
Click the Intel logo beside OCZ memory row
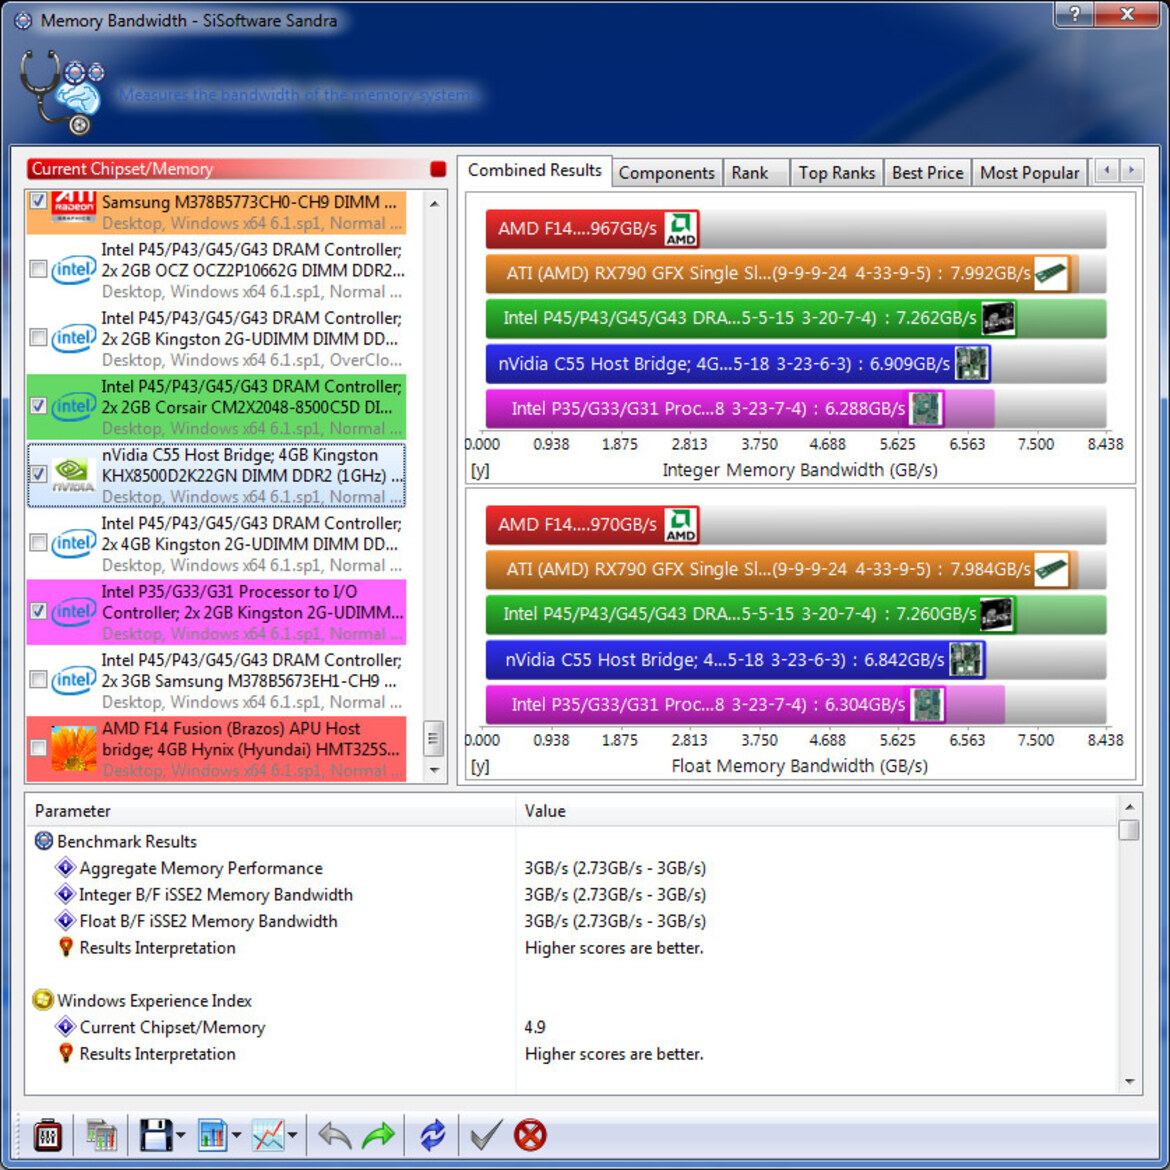[73, 269]
